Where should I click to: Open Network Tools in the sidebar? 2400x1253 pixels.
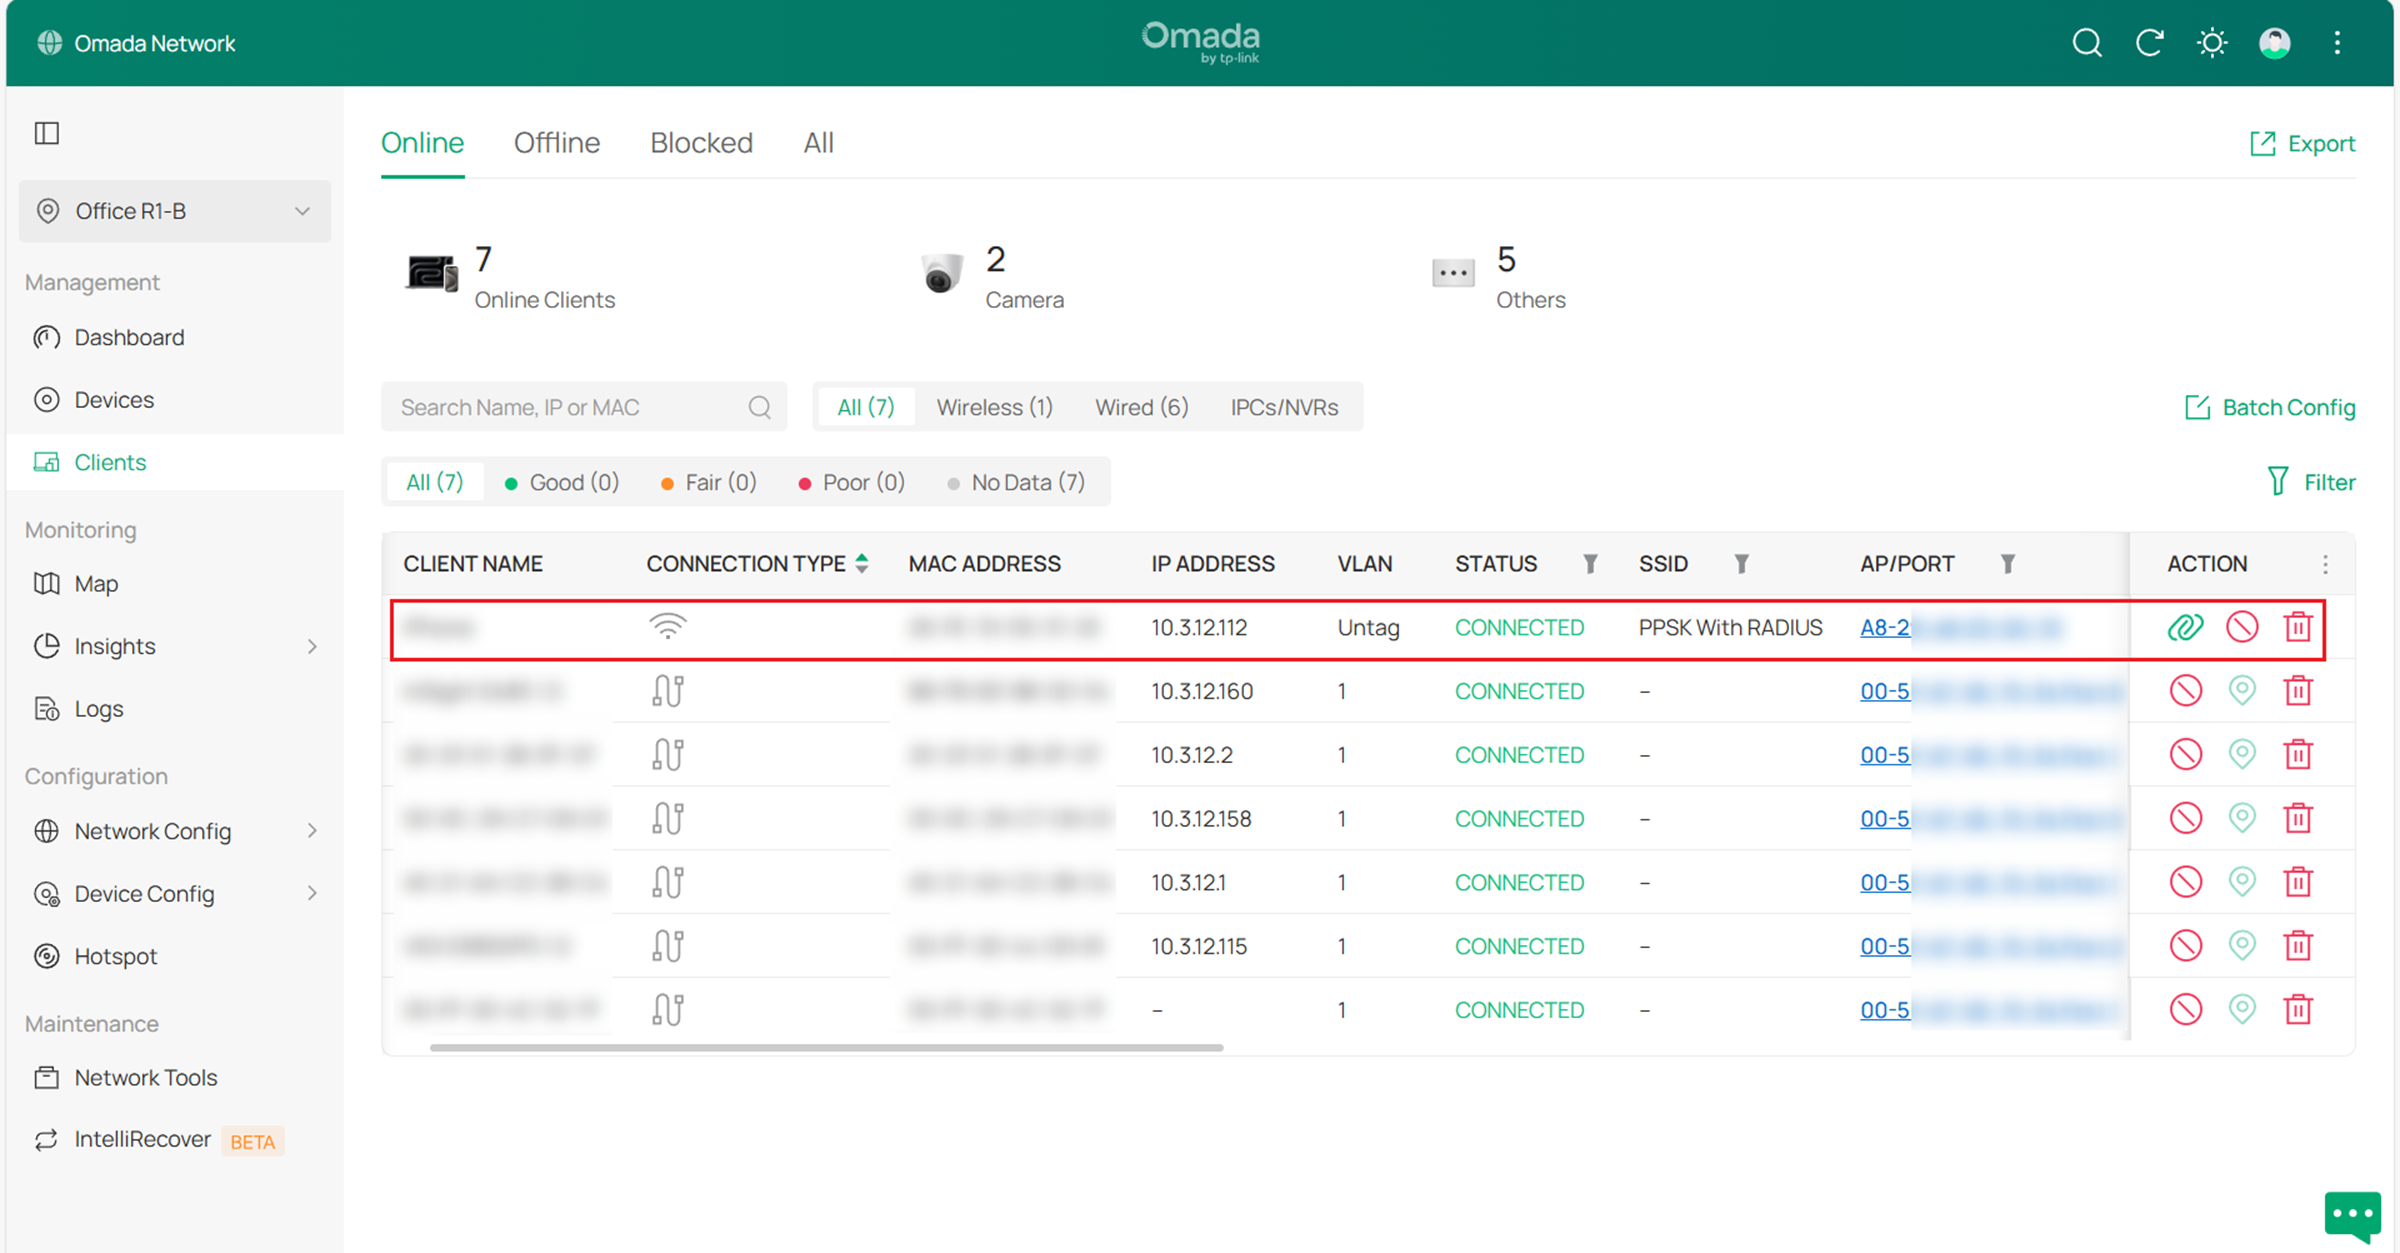pyautogui.click(x=146, y=1077)
